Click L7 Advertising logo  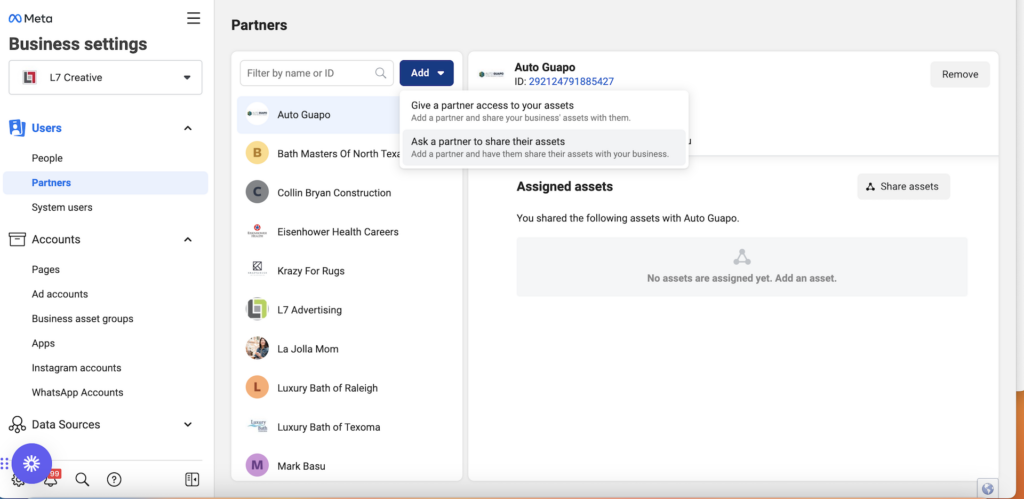click(x=257, y=310)
